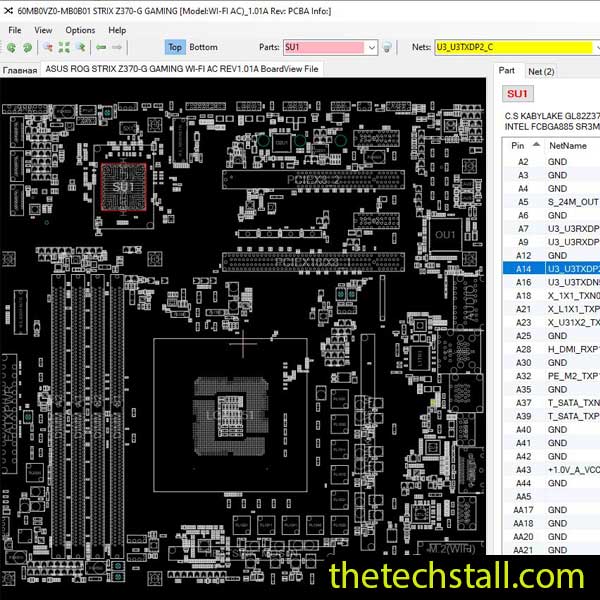Select pin A9 row in list
This screenshot has width=600, height=600.
pos(551,242)
